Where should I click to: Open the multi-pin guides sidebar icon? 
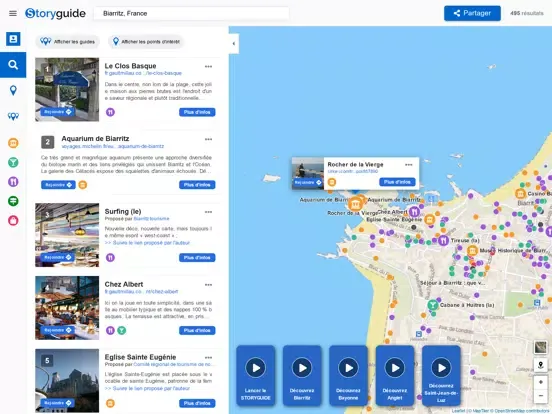(x=13, y=116)
